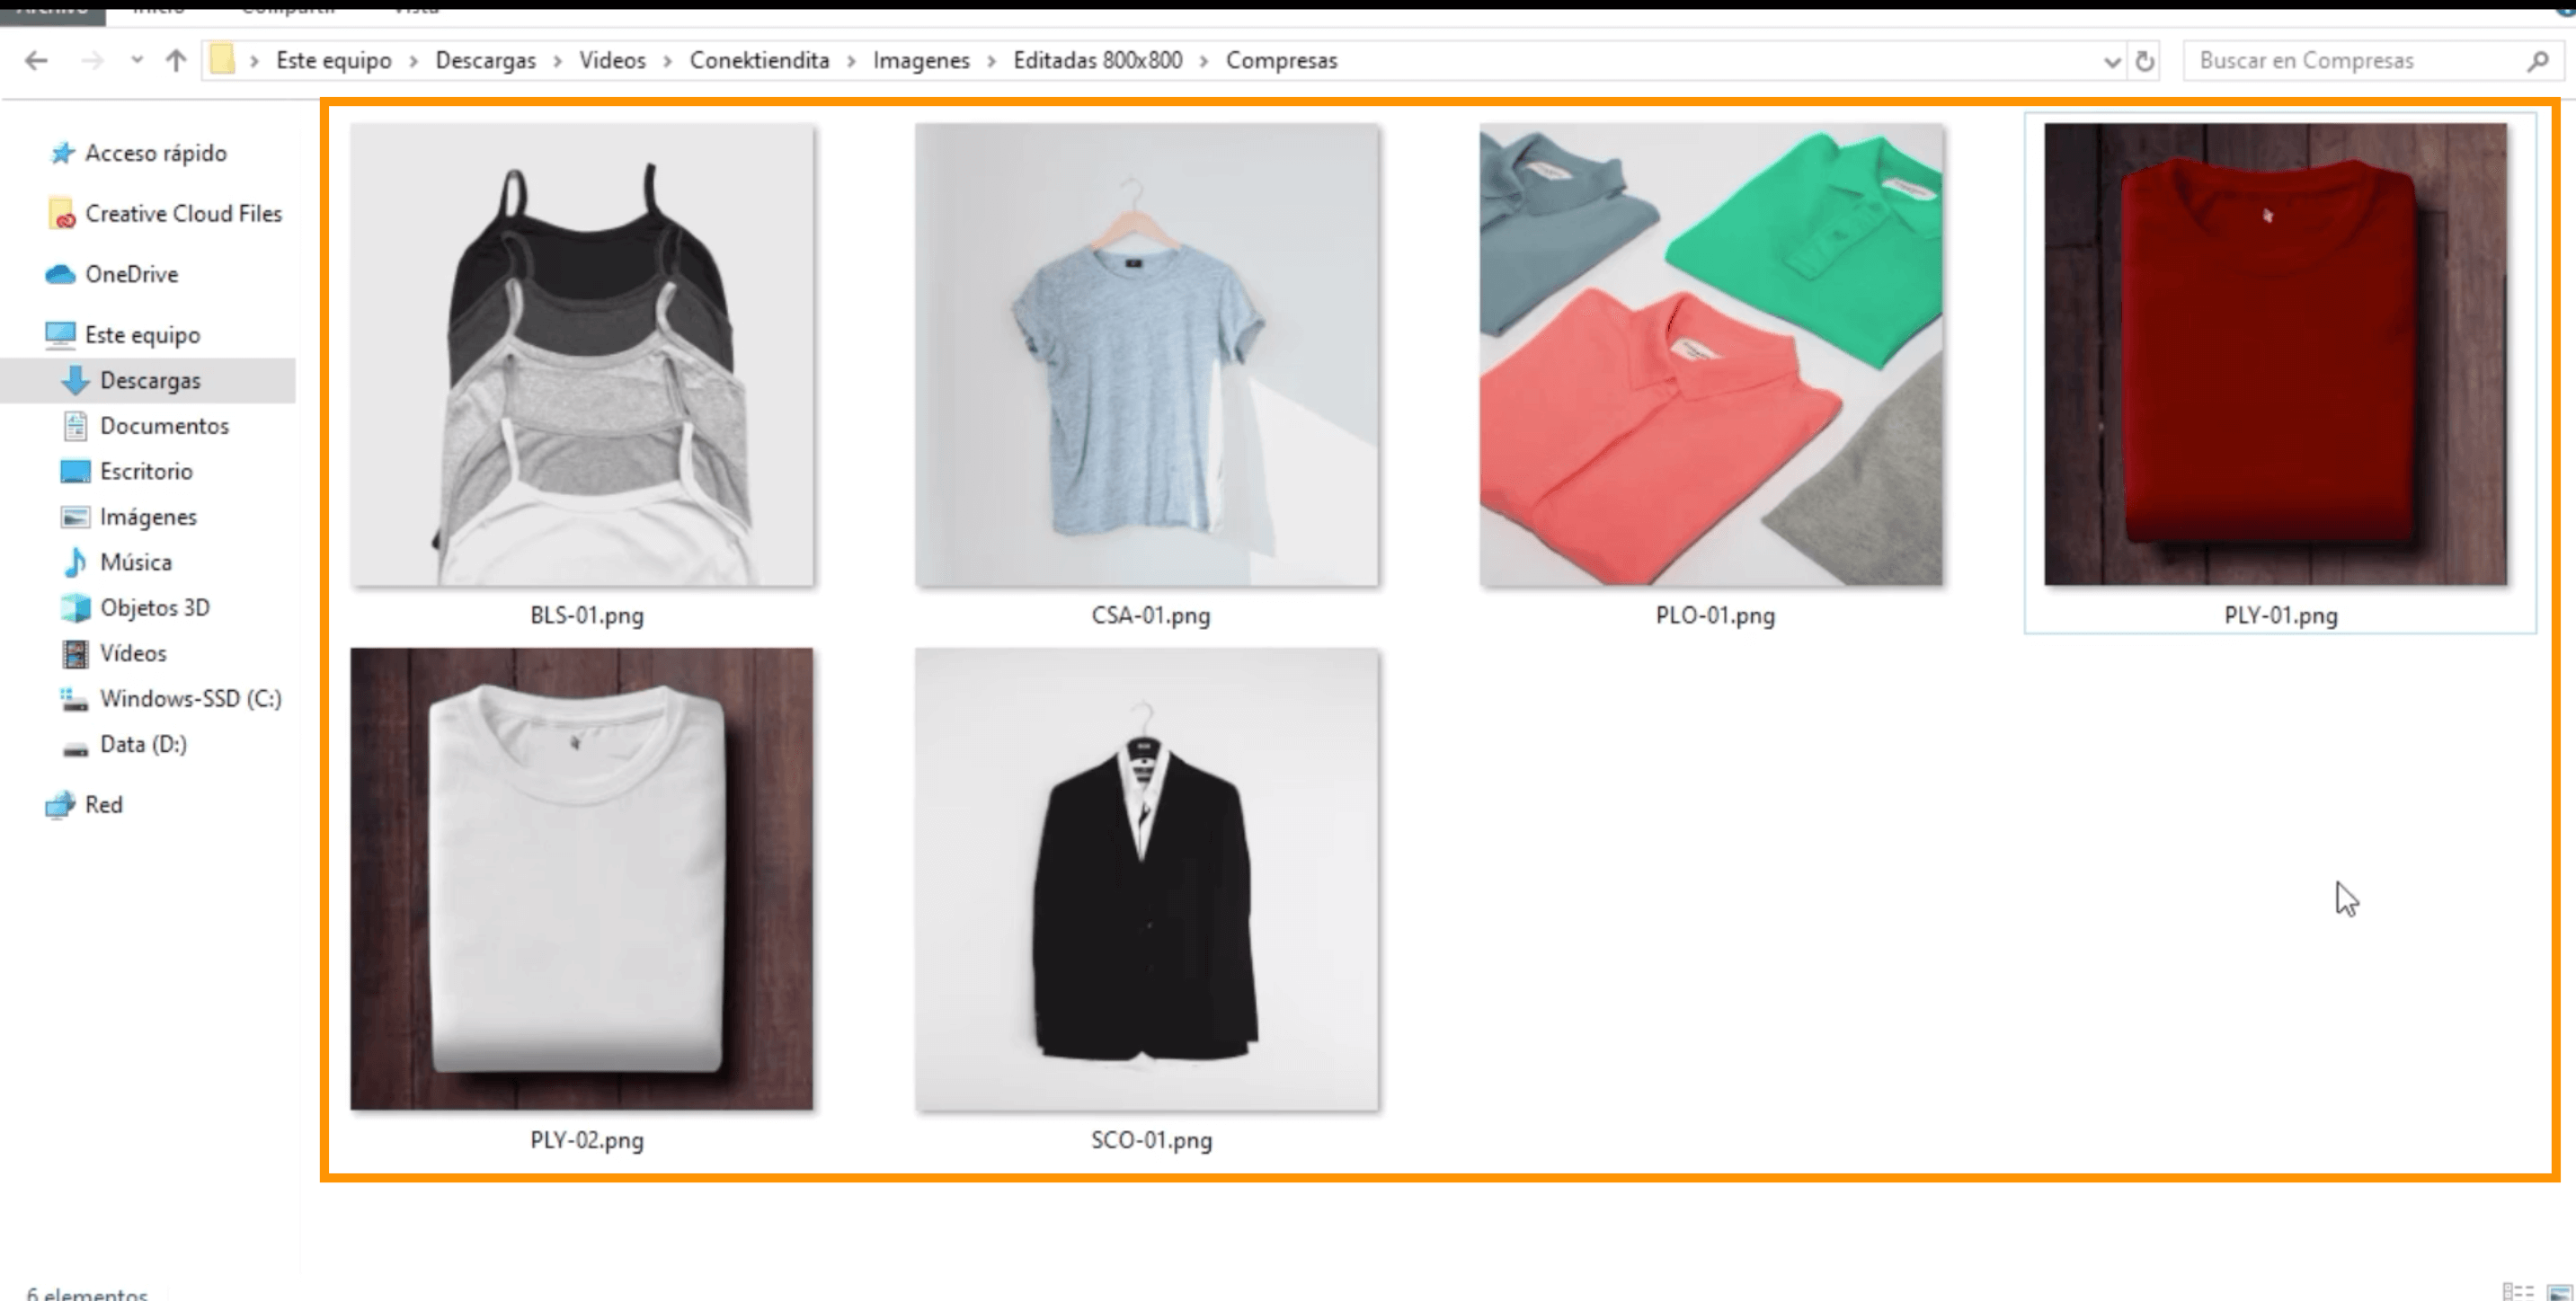Expand the chevron after Descargas in the address bar

[x=558, y=61]
